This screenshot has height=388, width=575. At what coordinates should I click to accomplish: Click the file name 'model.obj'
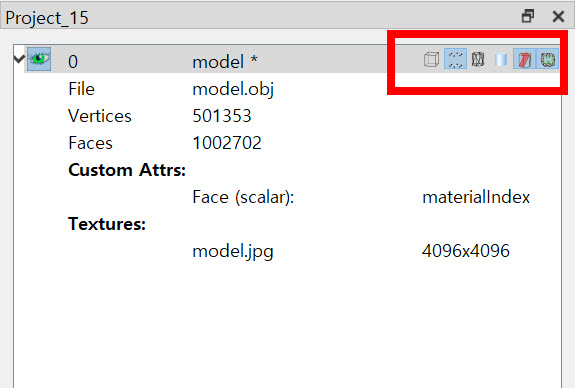[x=233, y=89]
